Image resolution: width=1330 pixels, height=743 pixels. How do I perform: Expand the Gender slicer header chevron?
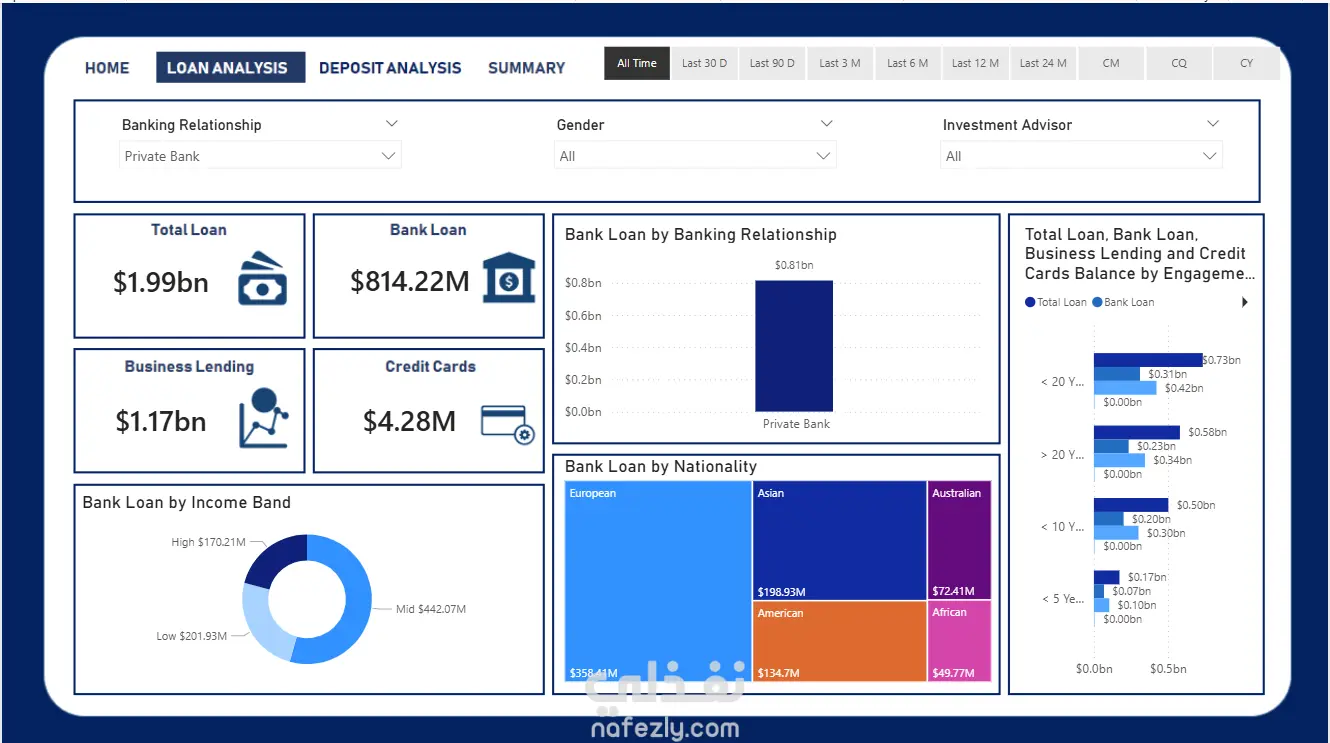pyautogui.click(x=826, y=124)
